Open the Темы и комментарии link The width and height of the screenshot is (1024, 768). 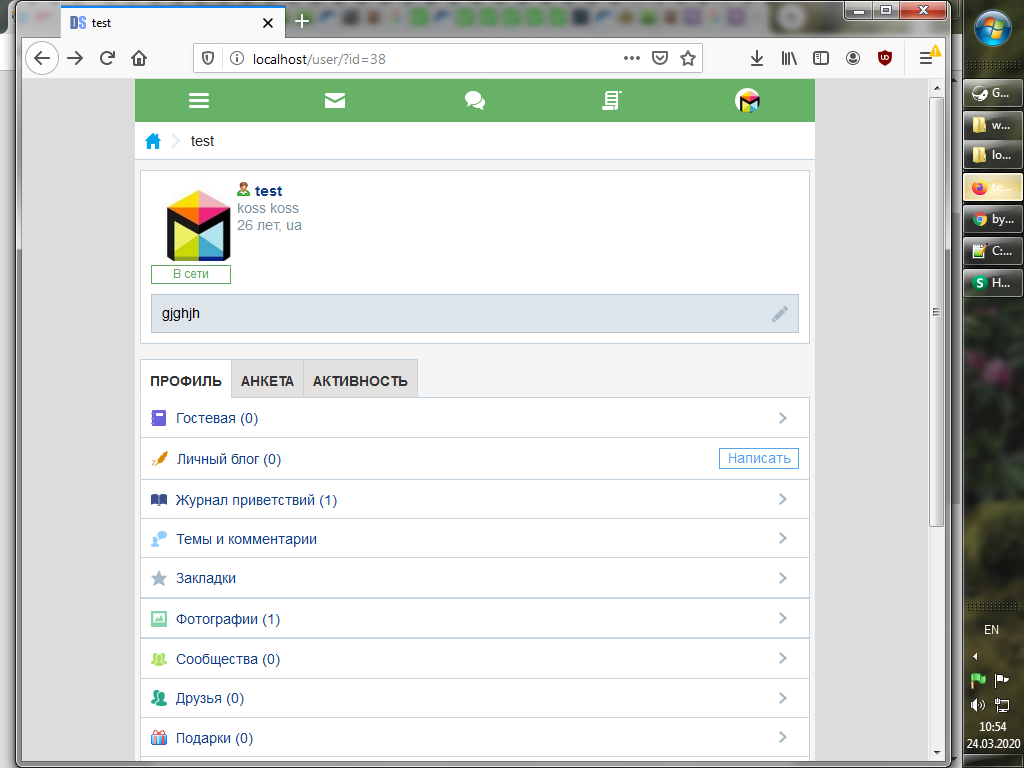point(246,539)
